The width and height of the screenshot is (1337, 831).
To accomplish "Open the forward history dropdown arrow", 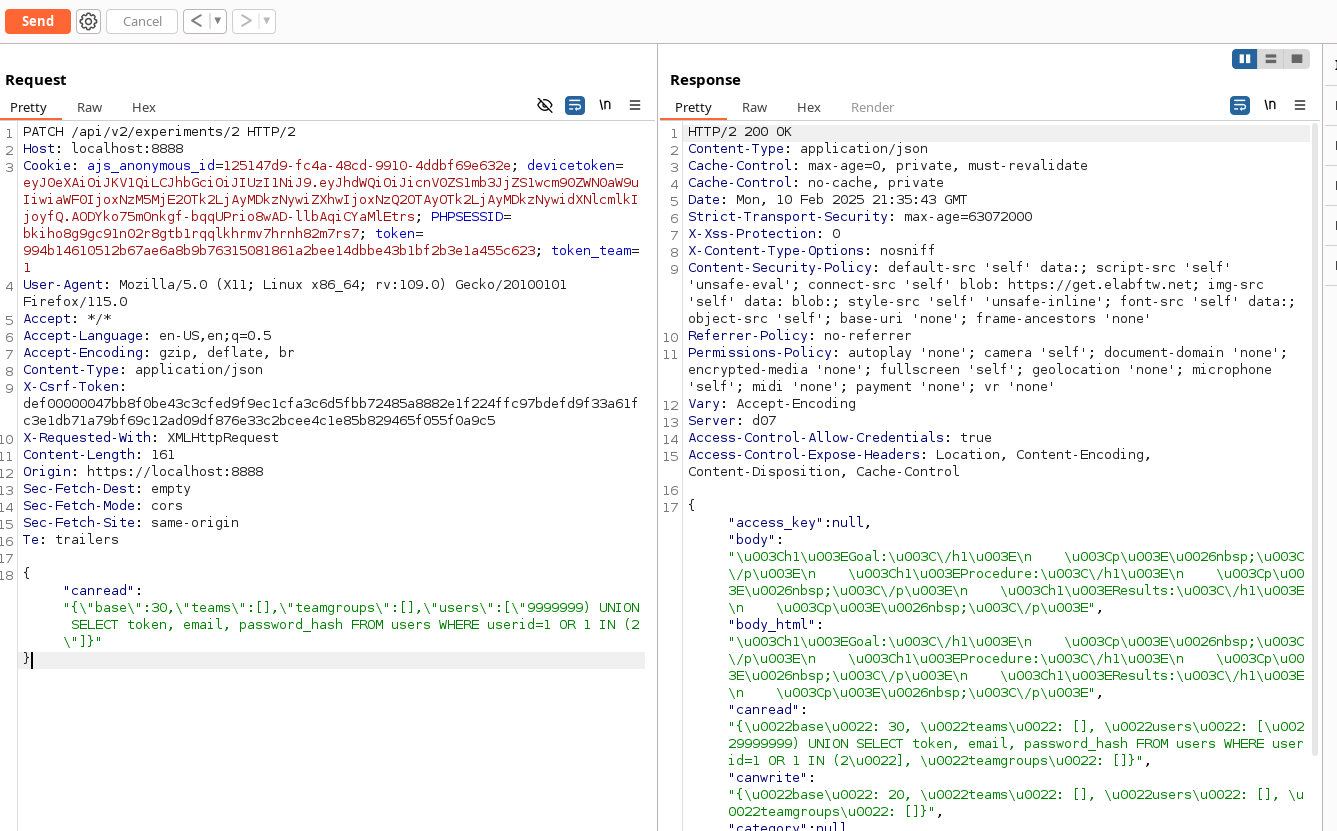I will coord(267,21).
